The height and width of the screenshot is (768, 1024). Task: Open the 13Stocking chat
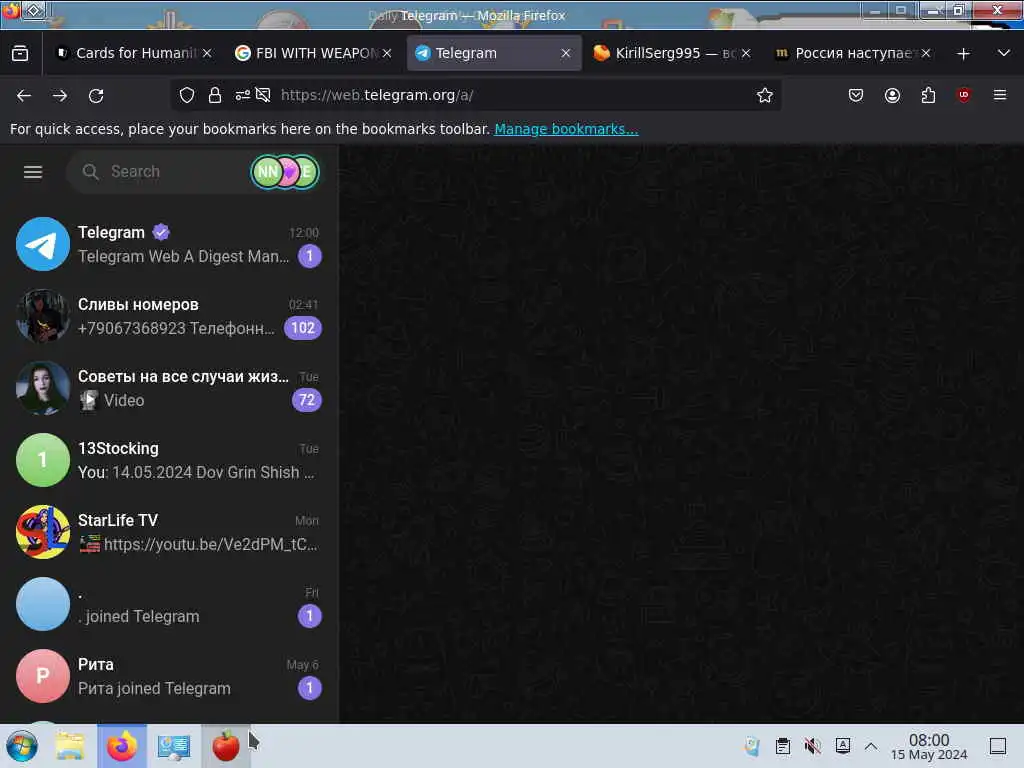[x=169, y=460]
